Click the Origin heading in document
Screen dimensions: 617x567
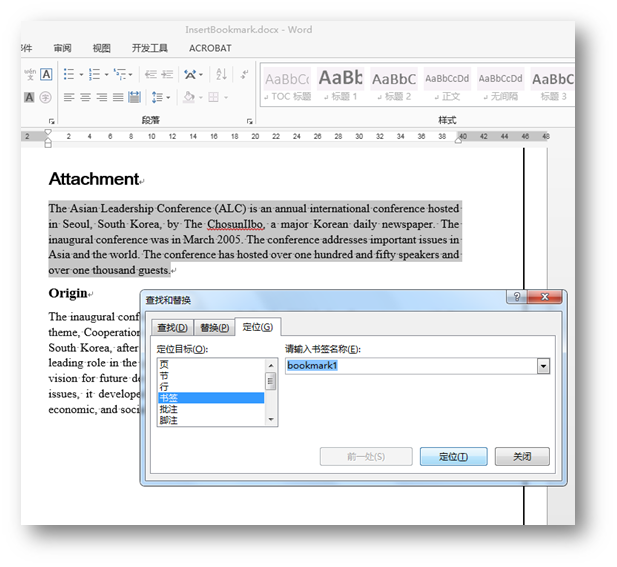68,294
